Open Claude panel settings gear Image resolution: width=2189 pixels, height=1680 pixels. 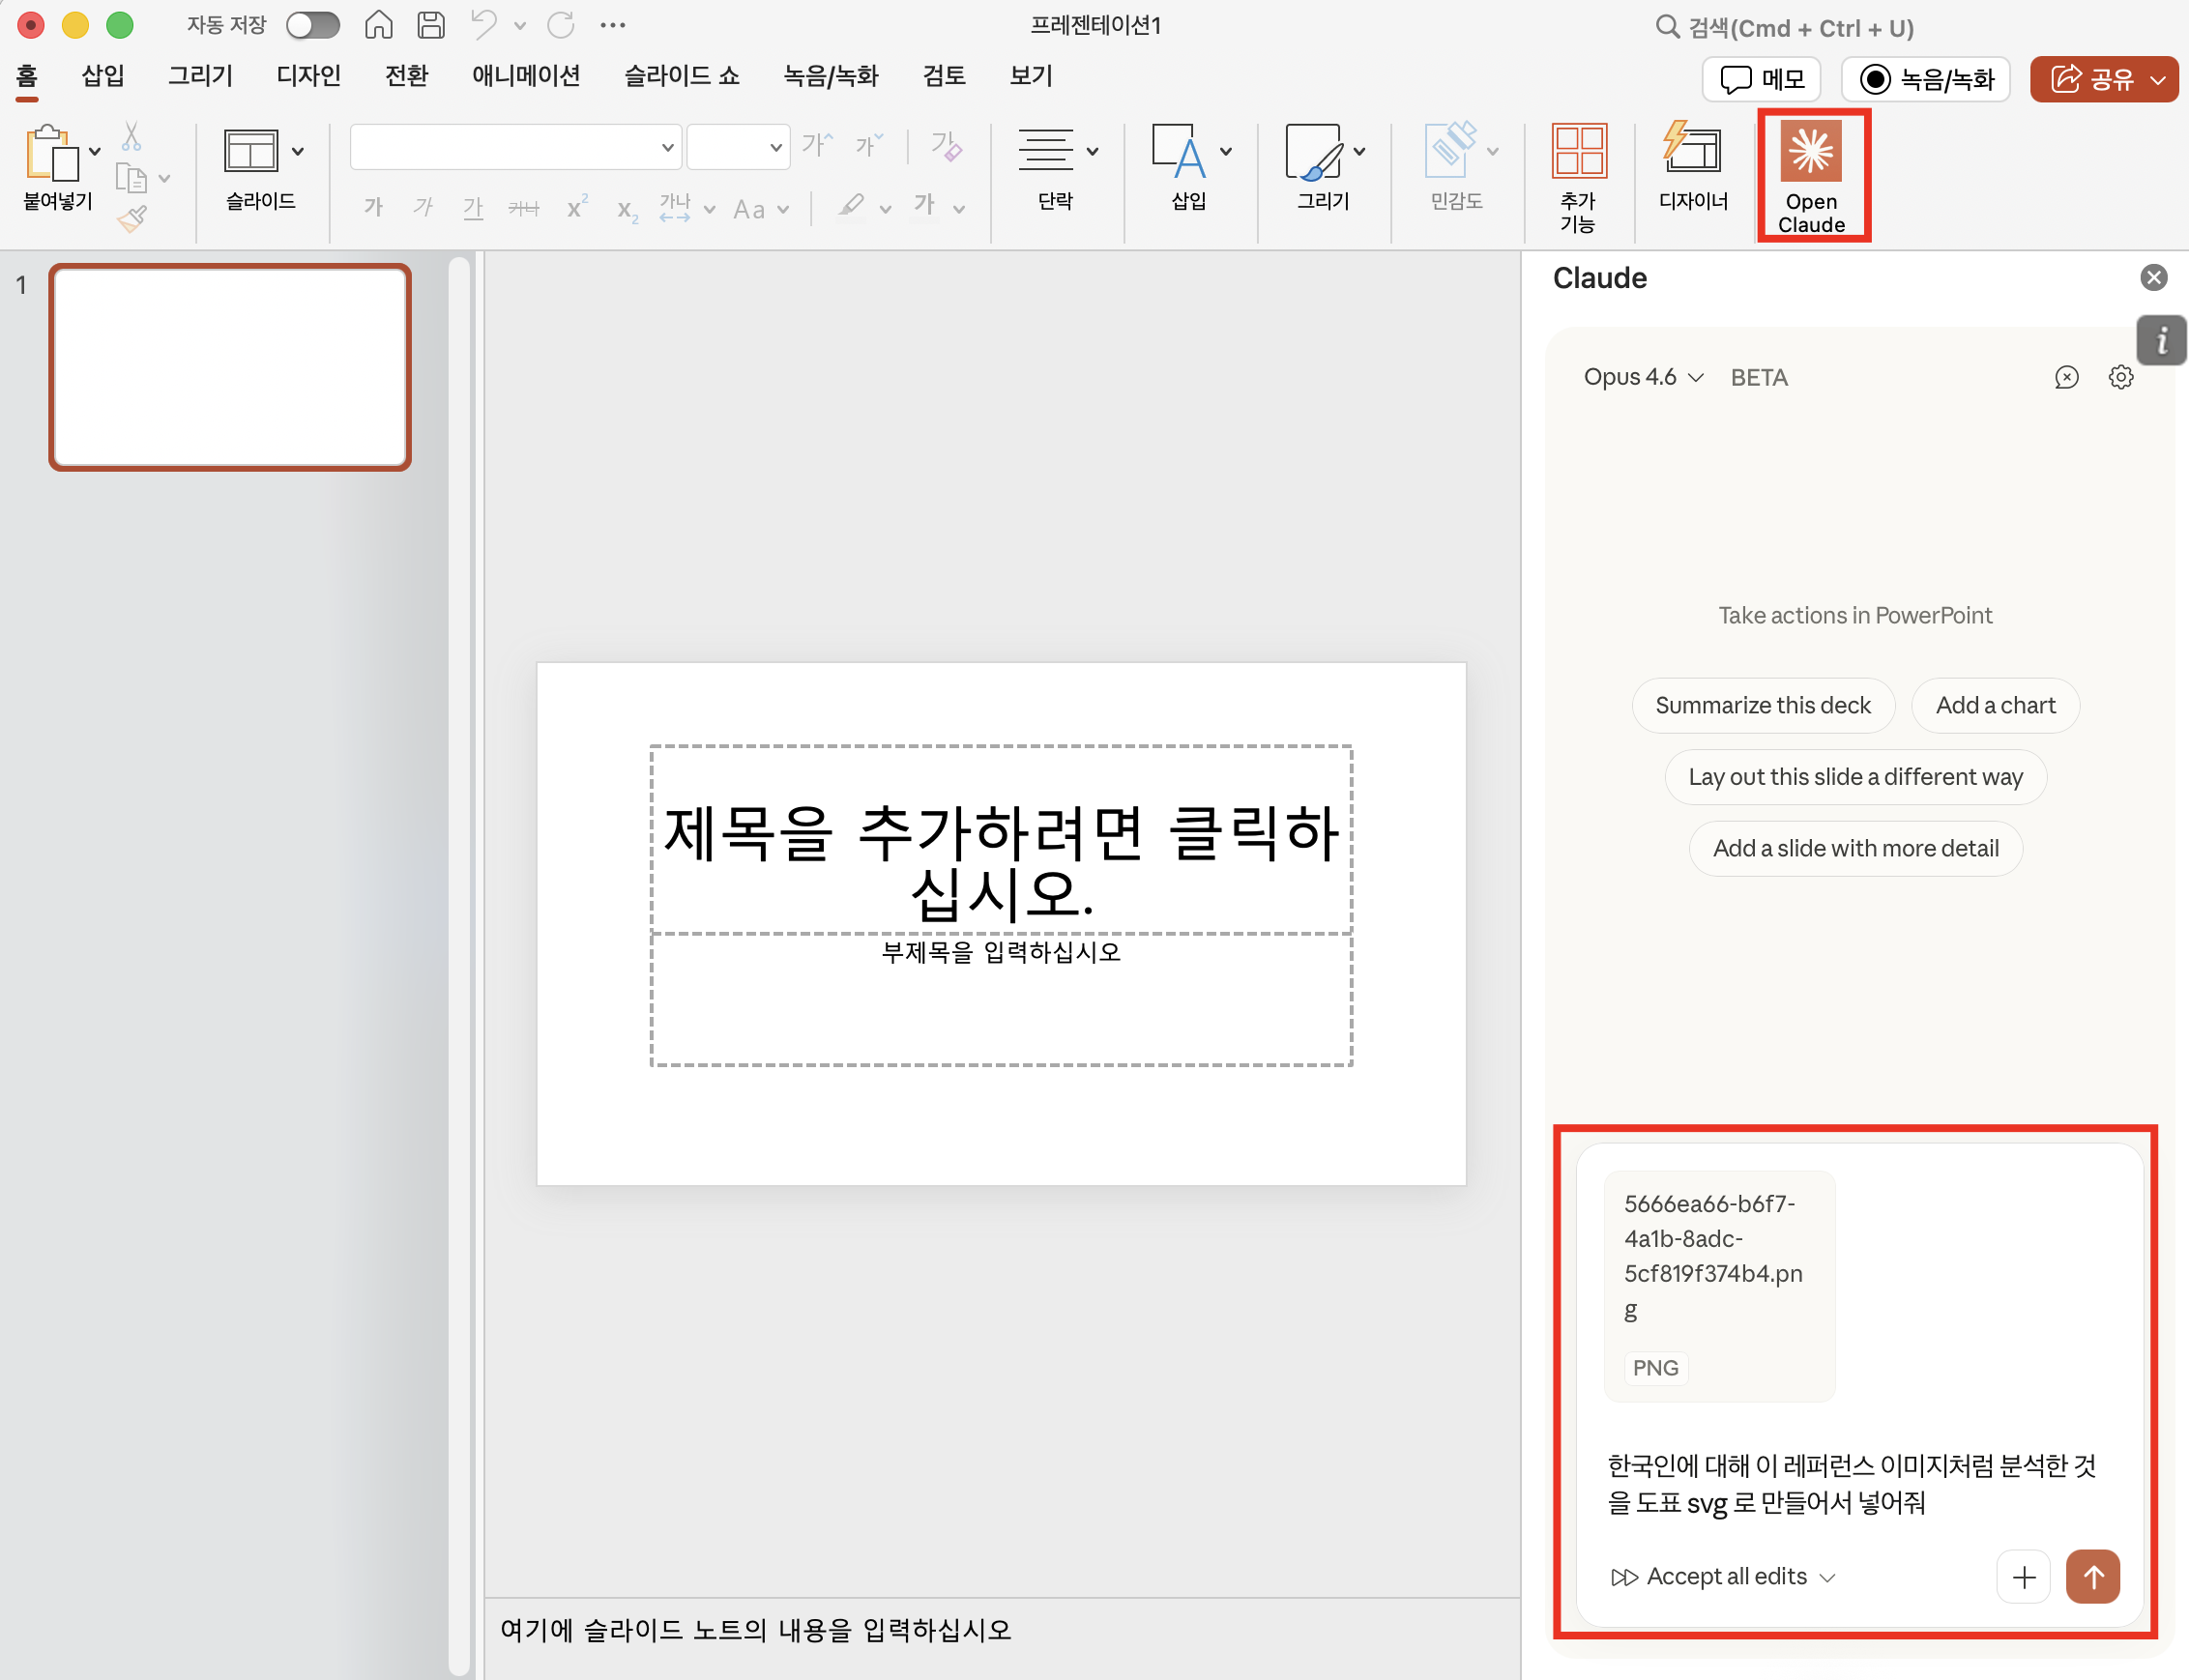pos(2121,377)
